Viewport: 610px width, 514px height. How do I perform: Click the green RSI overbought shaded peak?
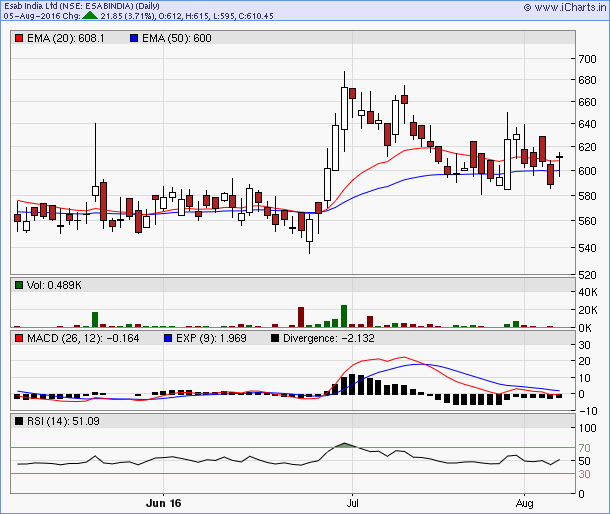click(344, 445)
